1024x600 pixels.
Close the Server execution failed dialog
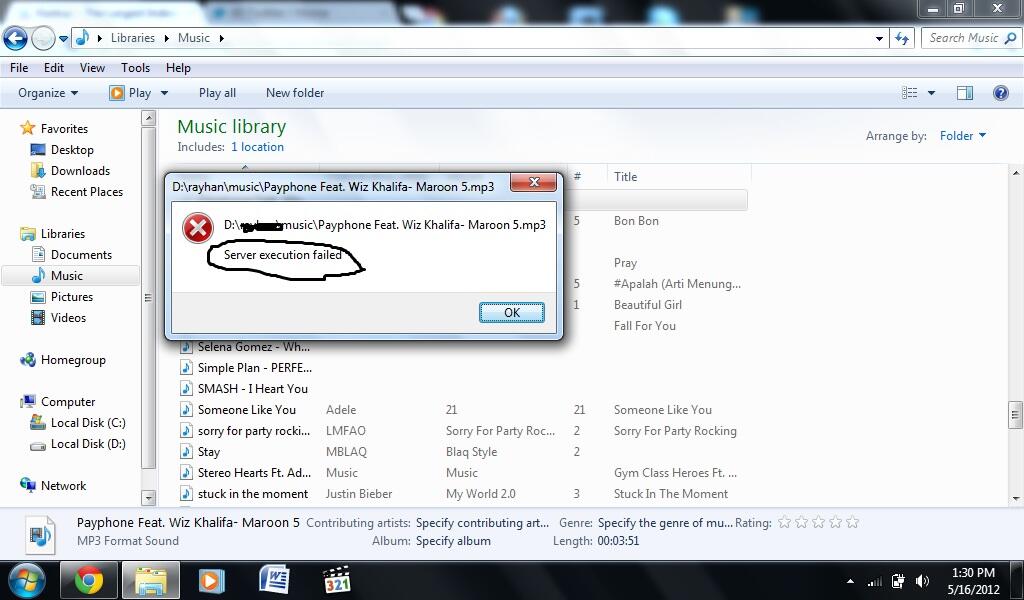534,182
